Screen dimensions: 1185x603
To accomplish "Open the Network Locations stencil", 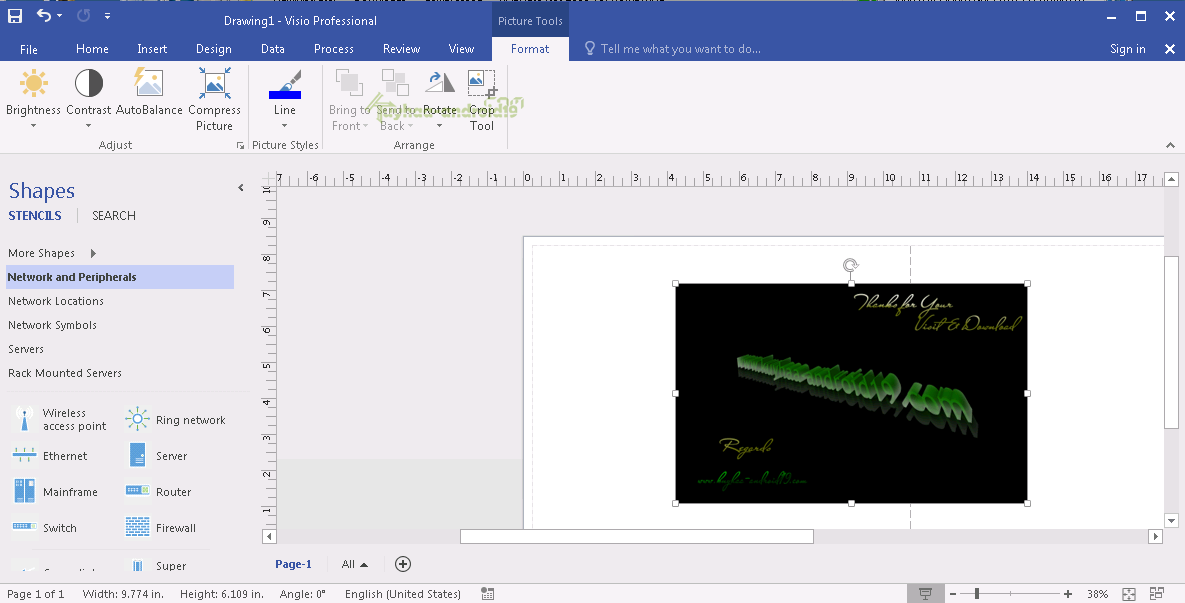I will point(56,301).
